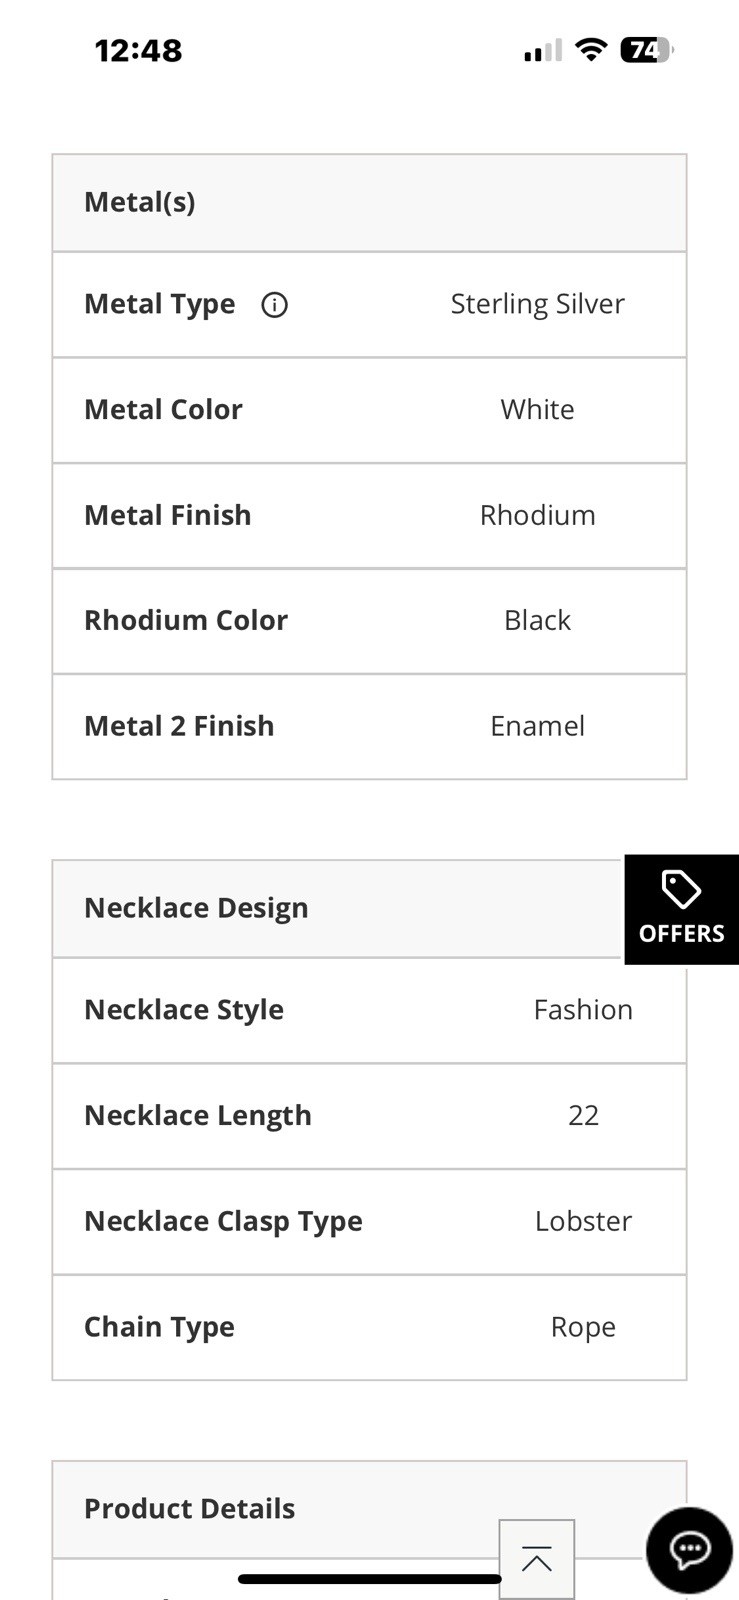The width and height of the screenshot is (739, 1600).
Task: Tap the back-to-top arrow icon
Action: [537, 1559]
